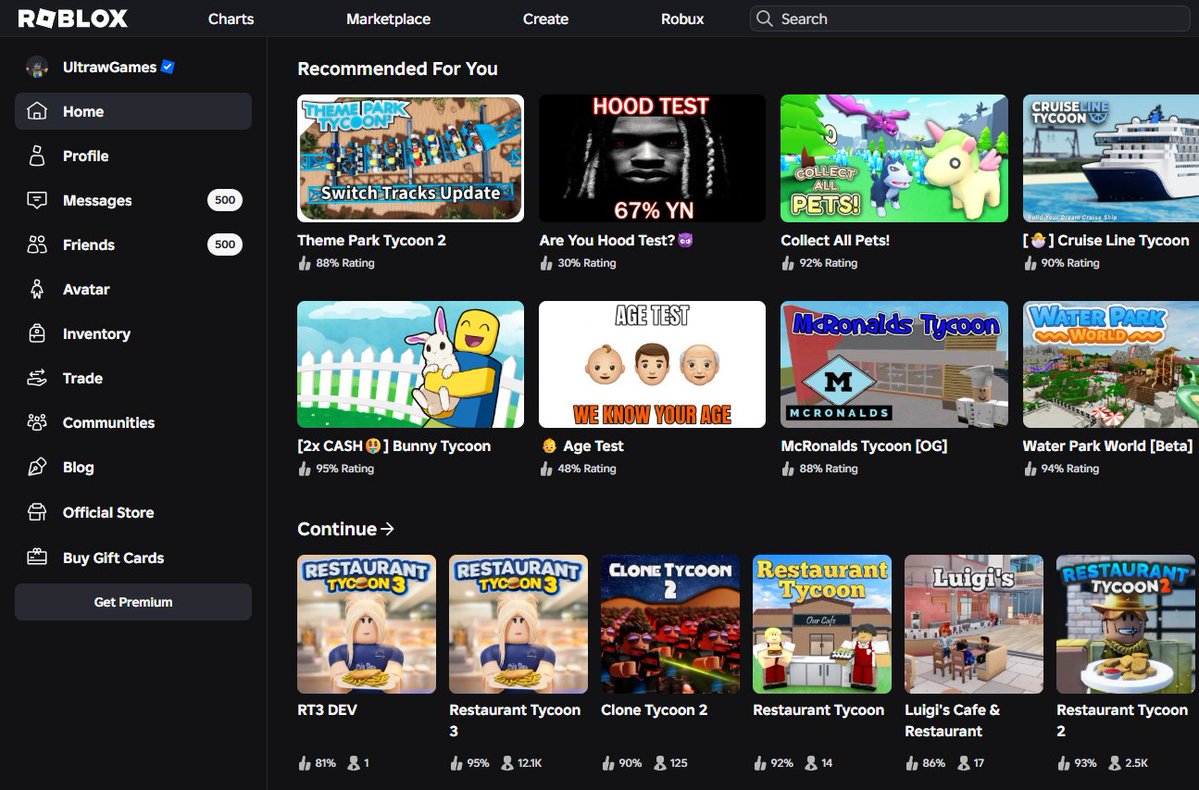Click the Get Premium button
This screenshot has width=1199, height=790.
coord(133,602)
